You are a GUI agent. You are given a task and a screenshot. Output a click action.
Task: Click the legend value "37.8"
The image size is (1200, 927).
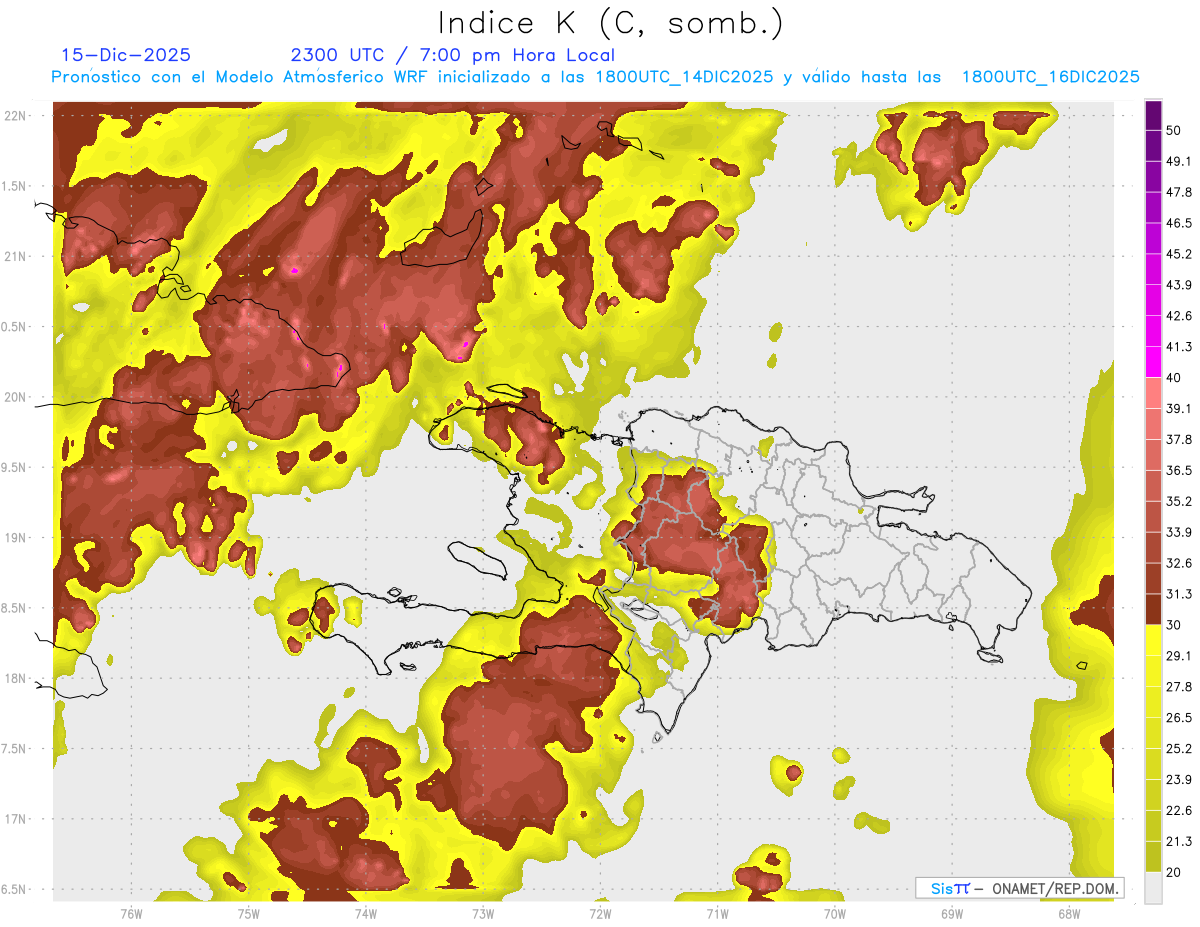click(1180, 439)
